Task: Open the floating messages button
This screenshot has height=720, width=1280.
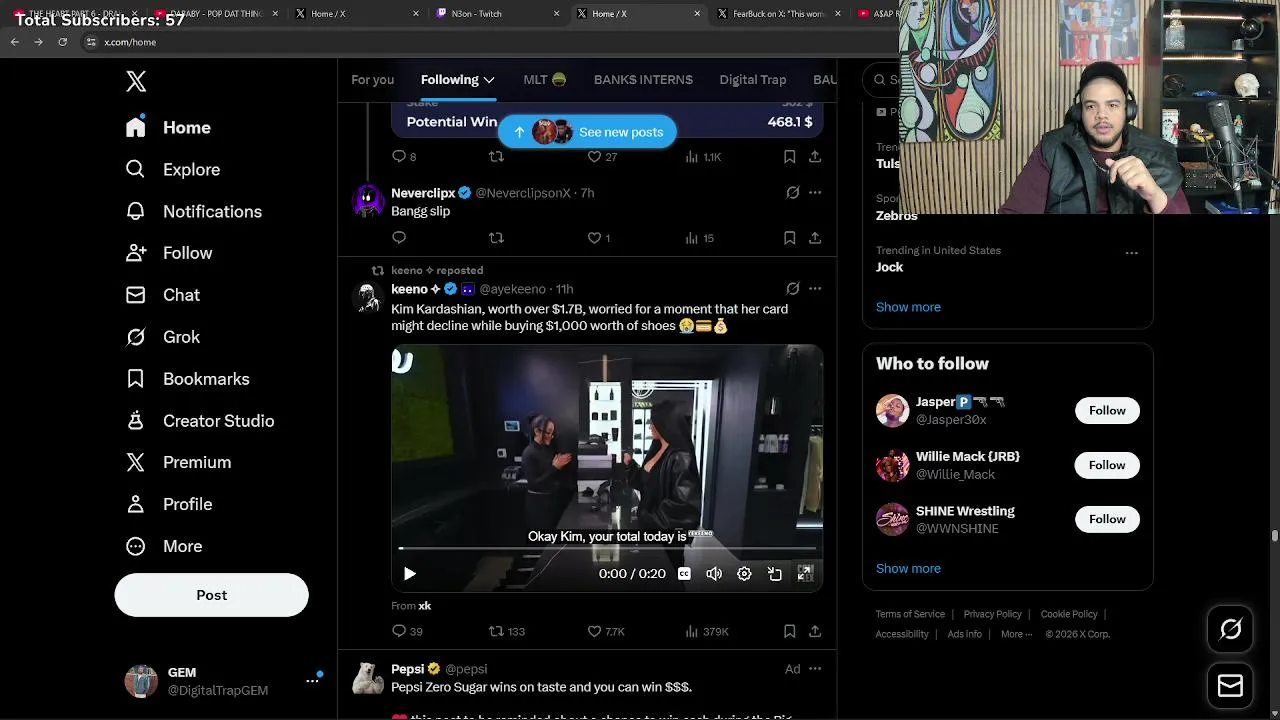Action: (x=1230, y=686)
